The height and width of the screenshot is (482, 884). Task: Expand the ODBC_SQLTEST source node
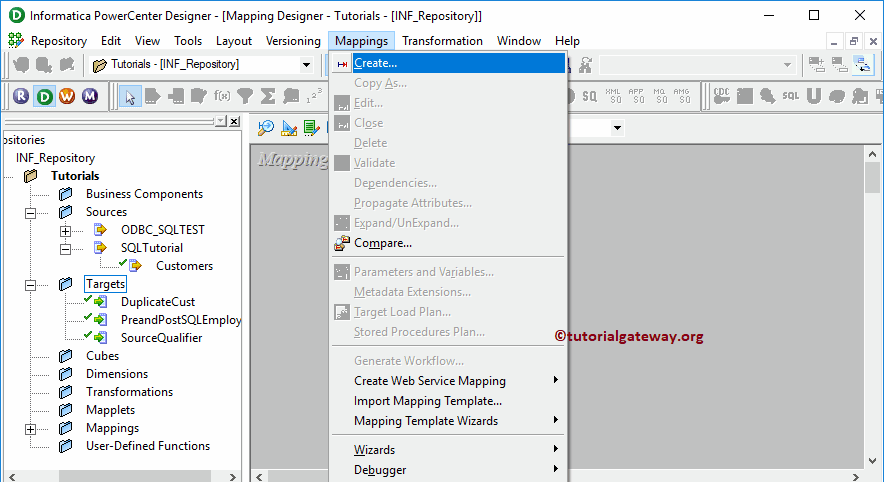[65, 231]
